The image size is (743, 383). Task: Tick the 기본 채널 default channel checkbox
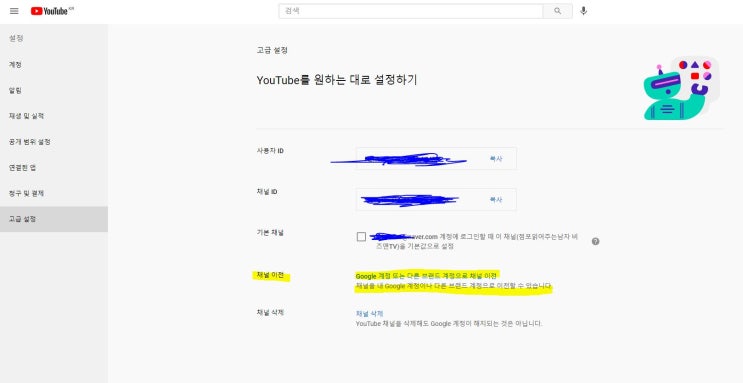coord(362,237)
